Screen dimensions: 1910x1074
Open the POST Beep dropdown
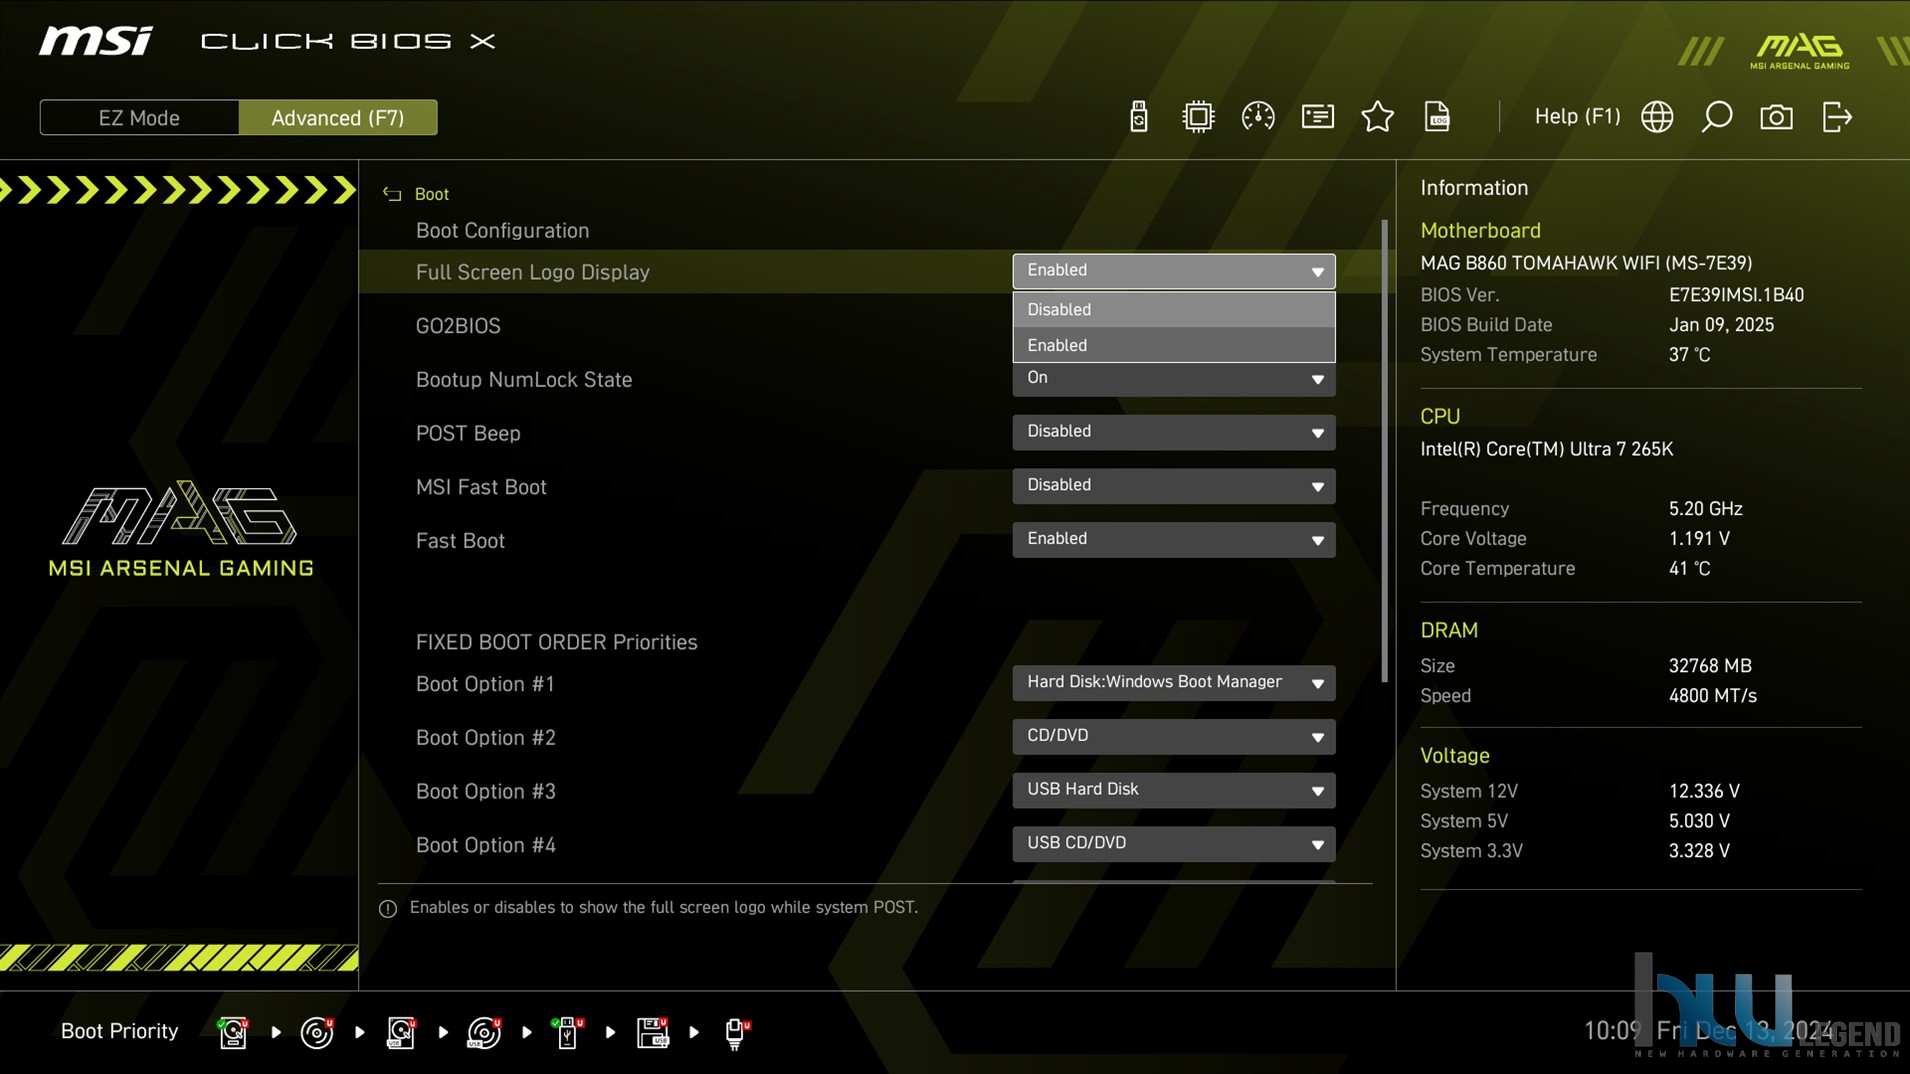1173,432
